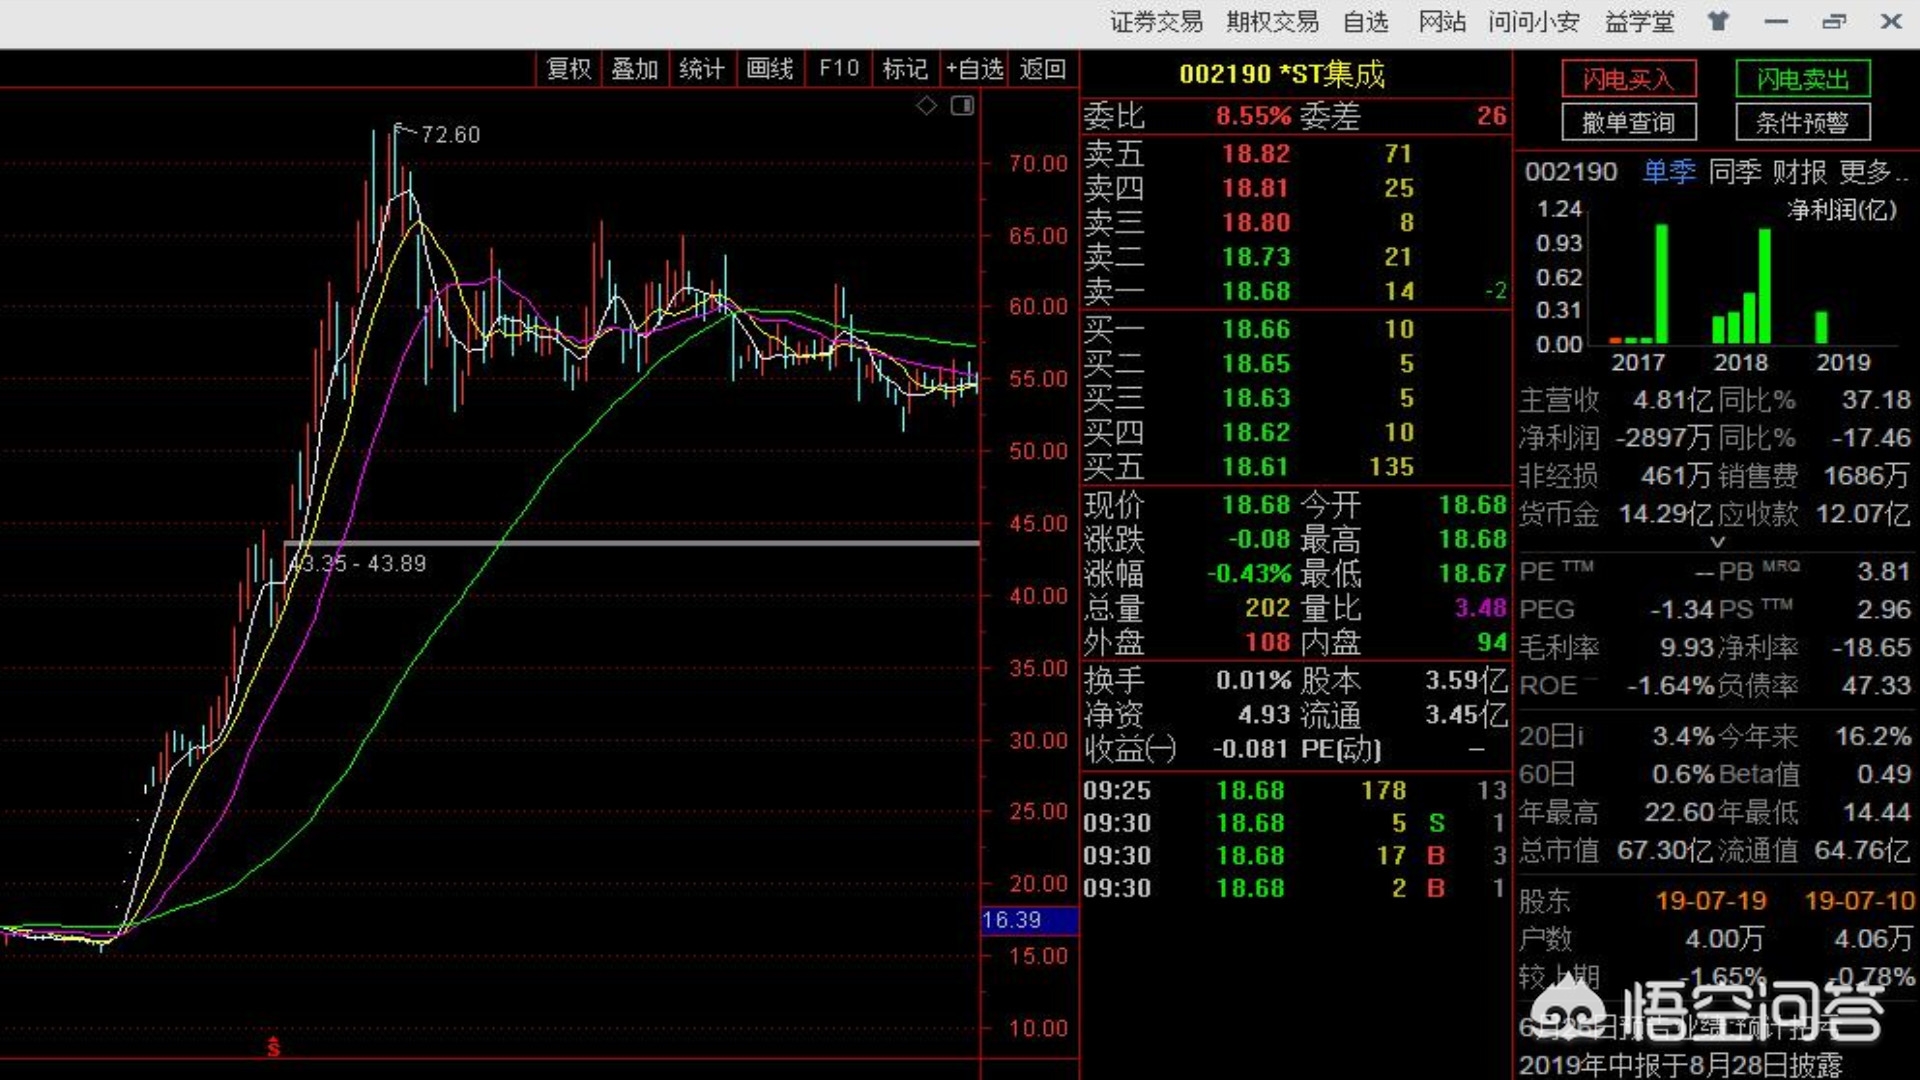Click the 43.35 - 43.89 line label
Viewport: 1920px width, 1080px height.
[357, 564]
